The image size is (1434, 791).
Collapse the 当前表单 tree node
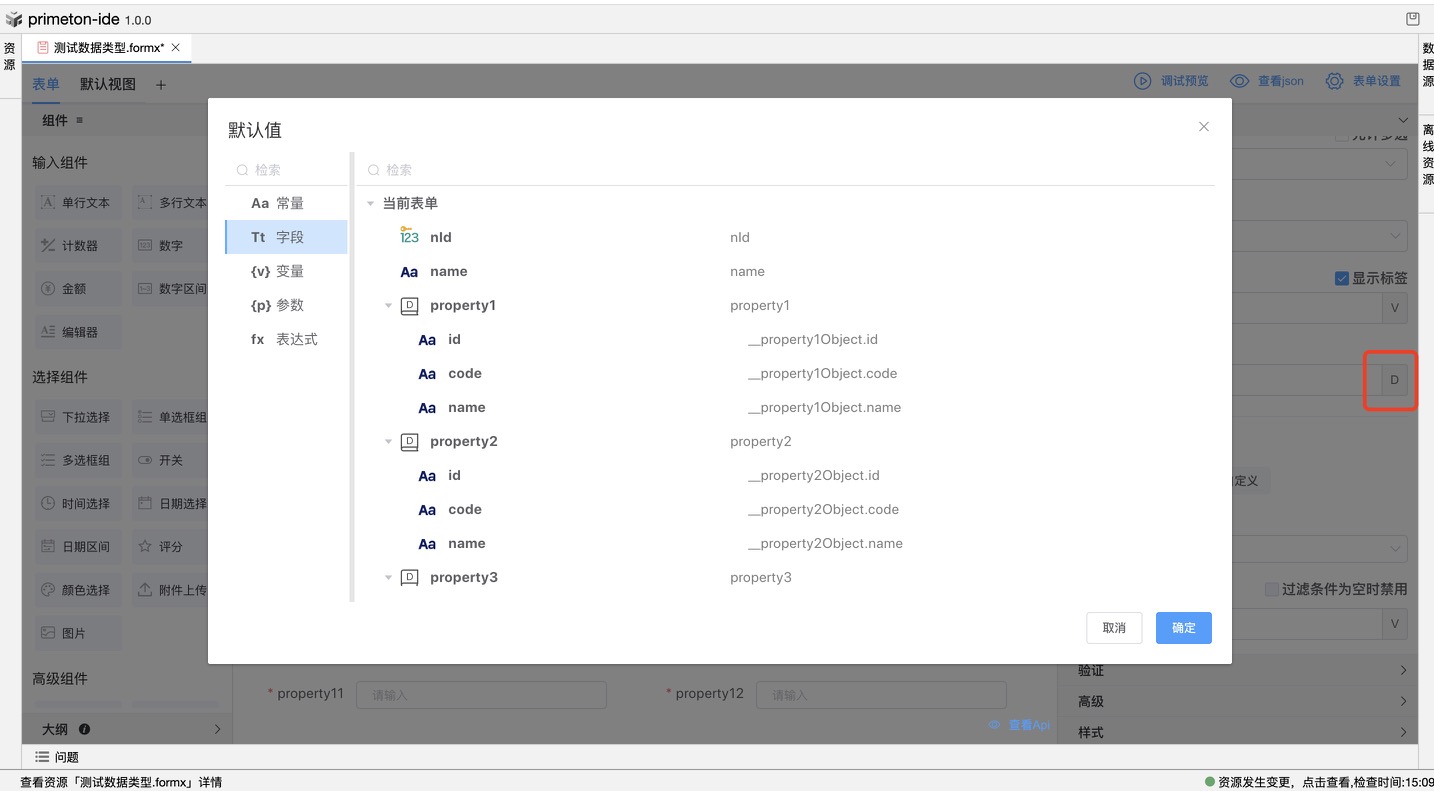tap(370, 204)
